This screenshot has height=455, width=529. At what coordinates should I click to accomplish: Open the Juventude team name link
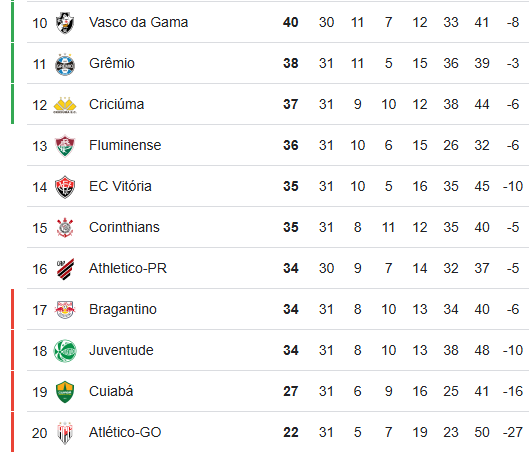pyautogui.click(x=121, y=350)
